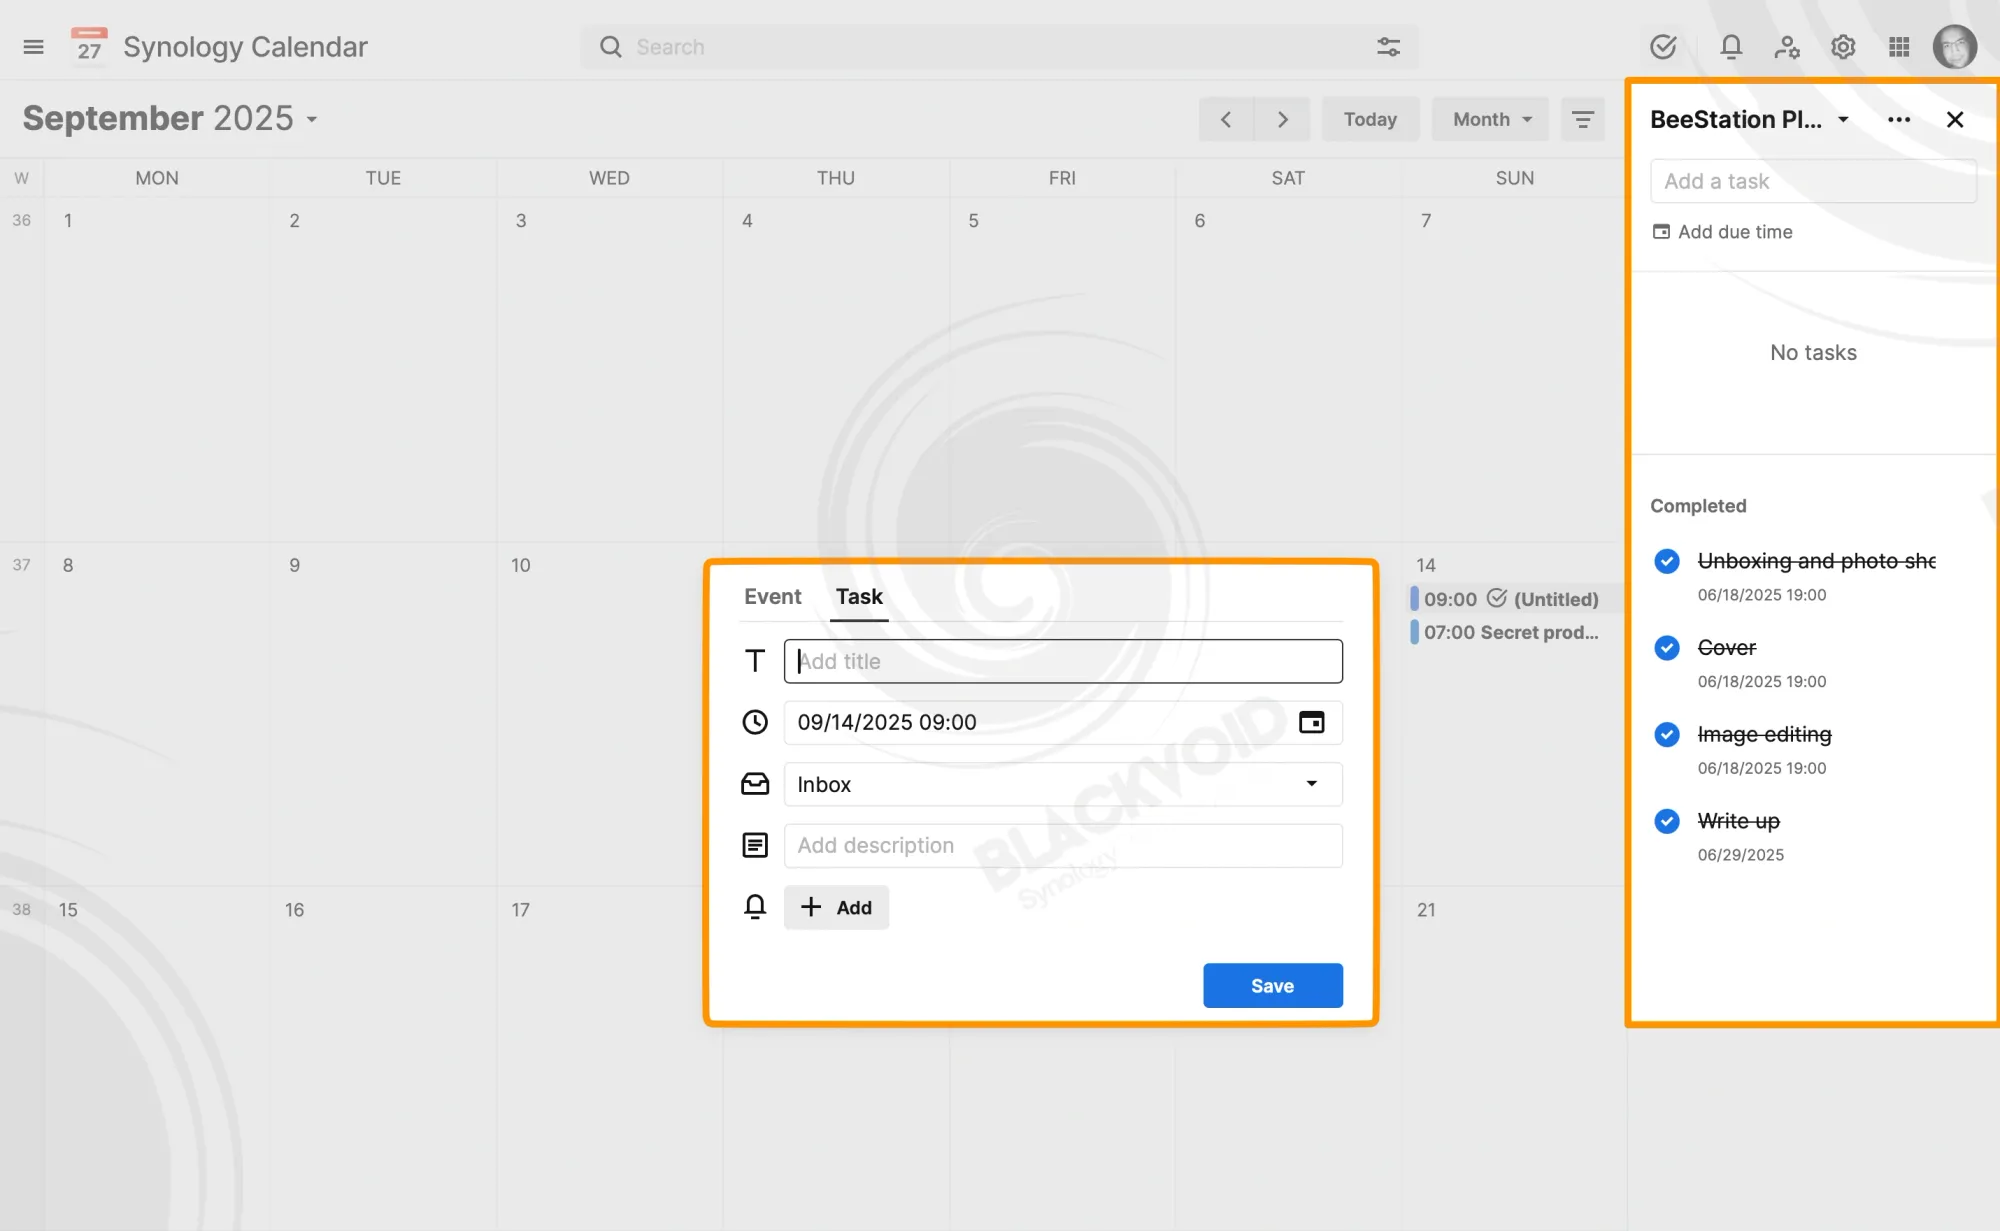The width and height of the screenshot is (2000, 1231).
Task: Select September 1 date number
Action: [68, 220]
